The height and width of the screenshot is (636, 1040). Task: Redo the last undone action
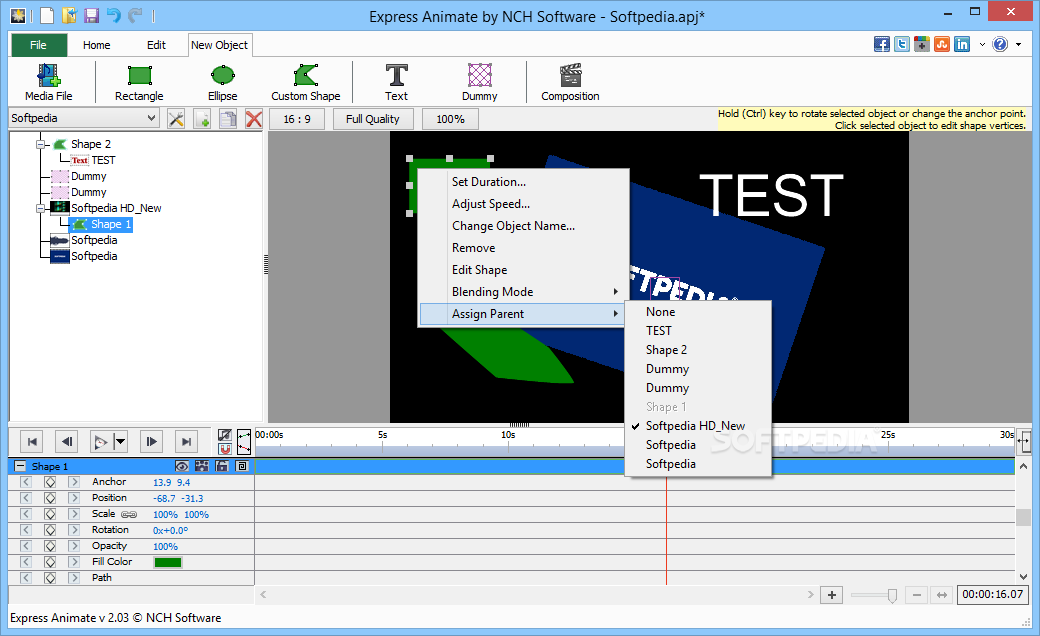point(135,15)
